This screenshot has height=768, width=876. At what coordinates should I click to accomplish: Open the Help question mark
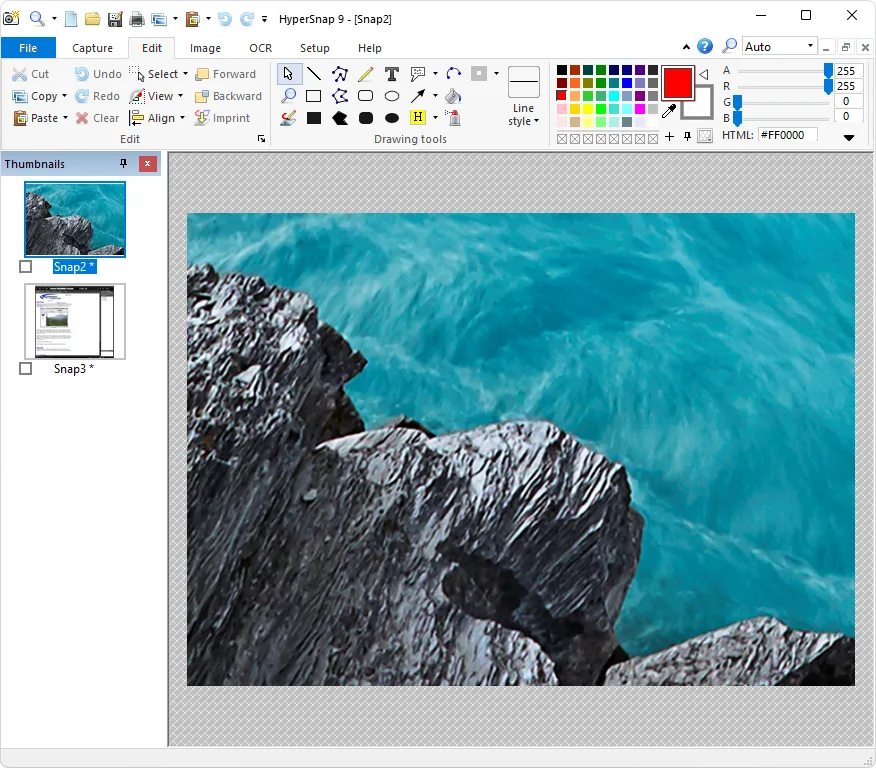(703, 46)
